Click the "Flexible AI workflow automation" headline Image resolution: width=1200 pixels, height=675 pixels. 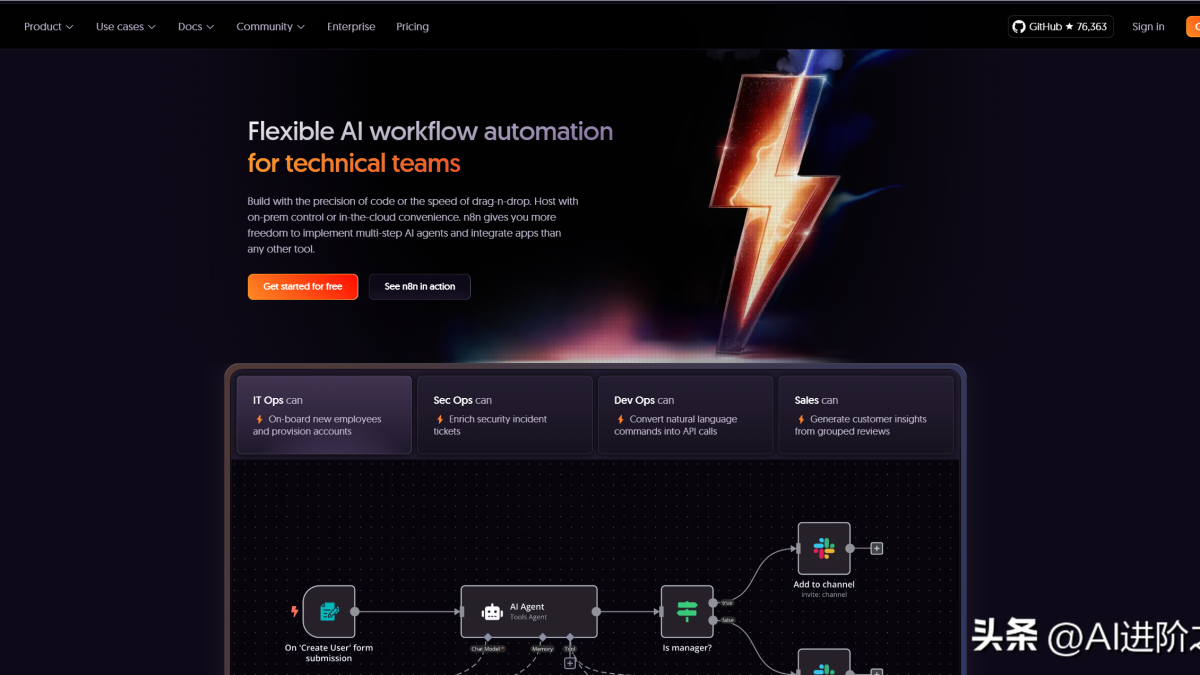click(430, 131)
